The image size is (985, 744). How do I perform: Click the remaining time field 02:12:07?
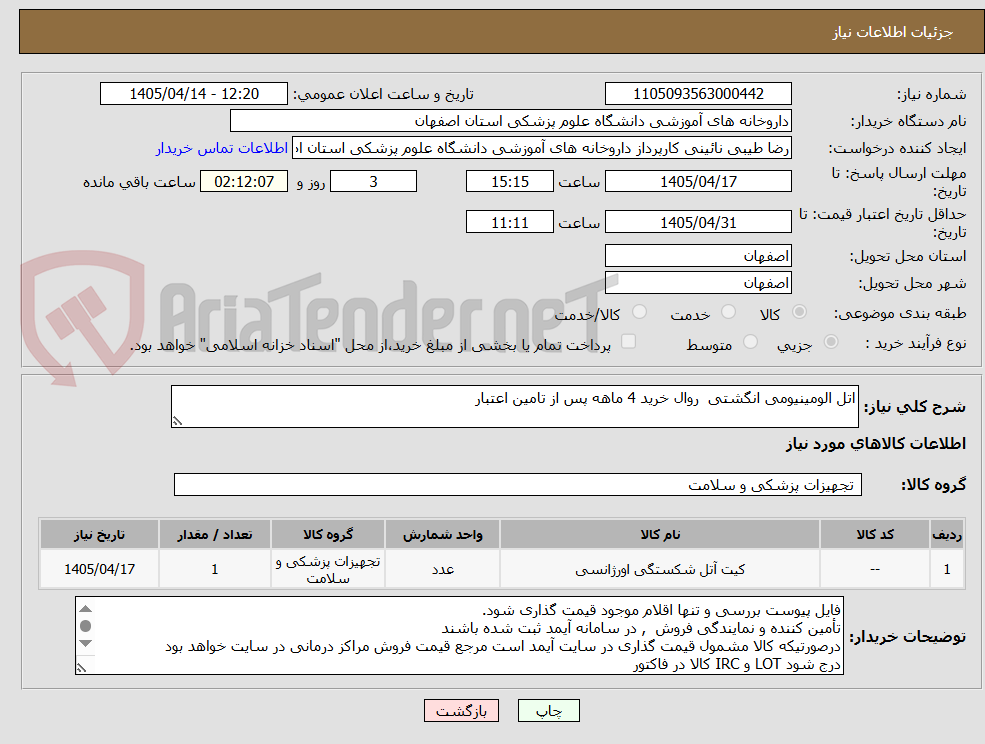pos(244,182)
